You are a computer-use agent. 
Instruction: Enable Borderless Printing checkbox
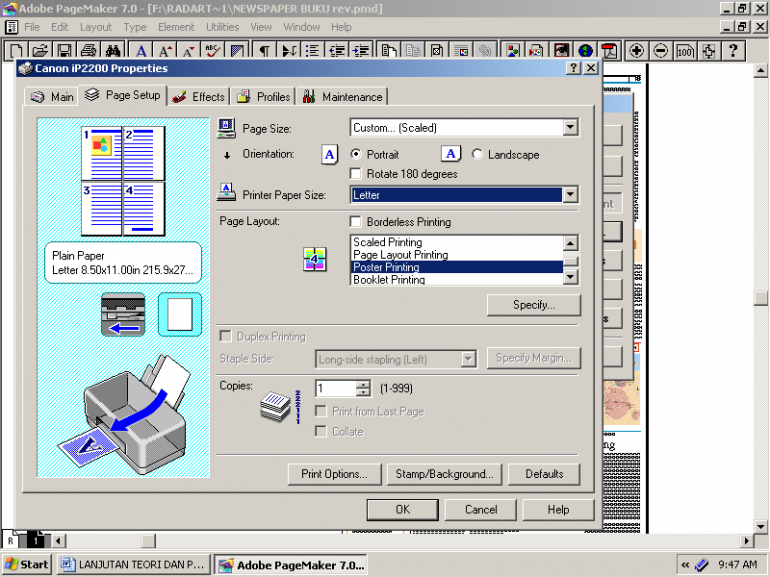pos(356,221)
